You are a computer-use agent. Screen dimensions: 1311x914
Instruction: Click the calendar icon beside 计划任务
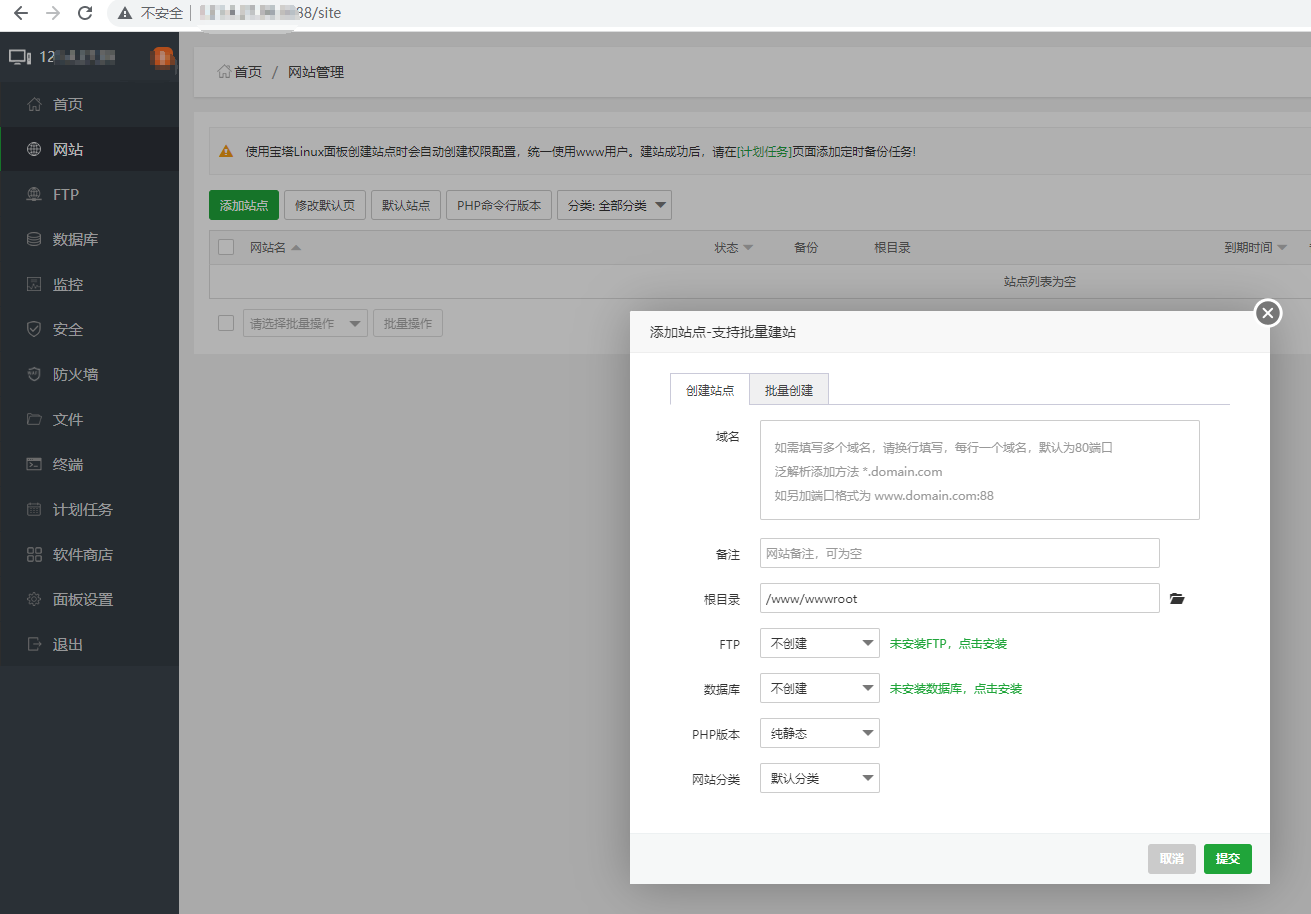(34, 509)
